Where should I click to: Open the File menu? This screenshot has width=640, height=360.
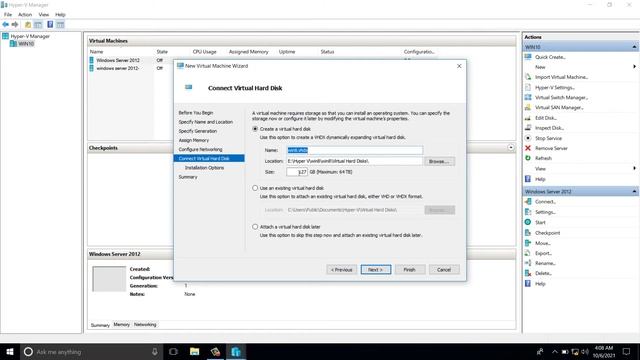click(x=8, y=14)
